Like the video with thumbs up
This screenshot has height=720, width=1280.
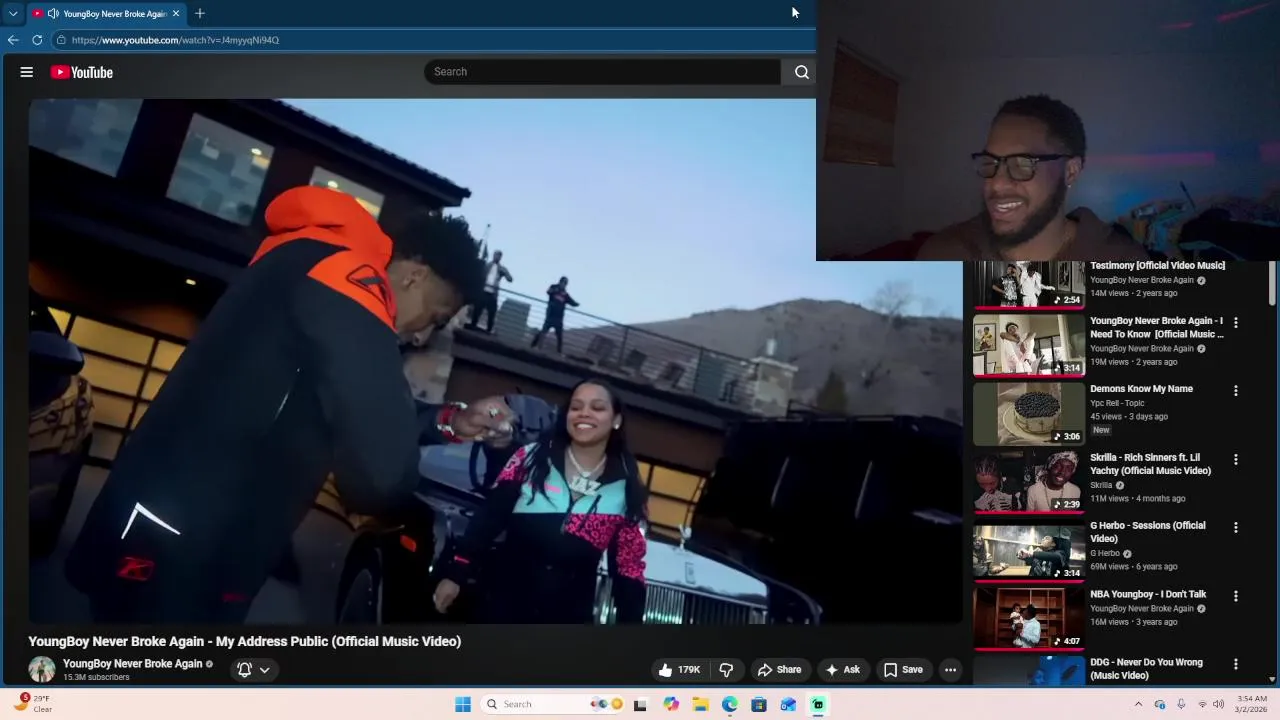(679, 670)
